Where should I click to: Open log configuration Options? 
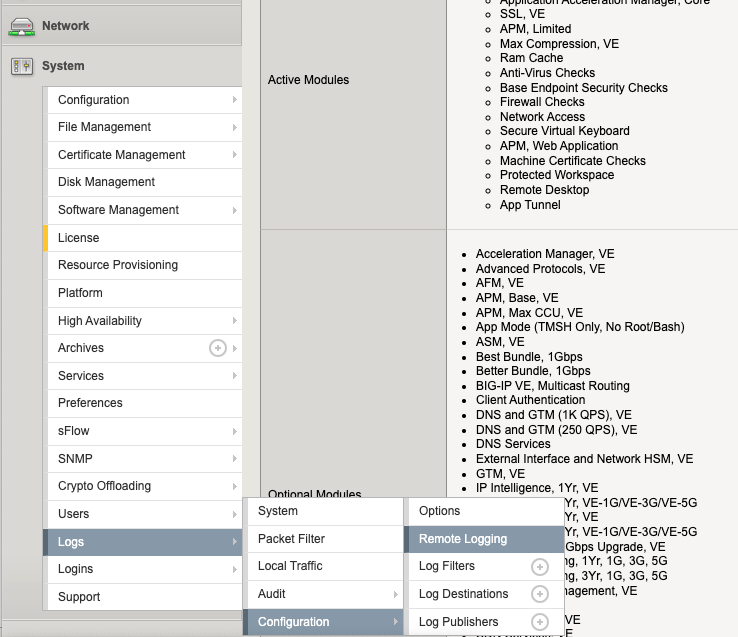pos(484,511)
